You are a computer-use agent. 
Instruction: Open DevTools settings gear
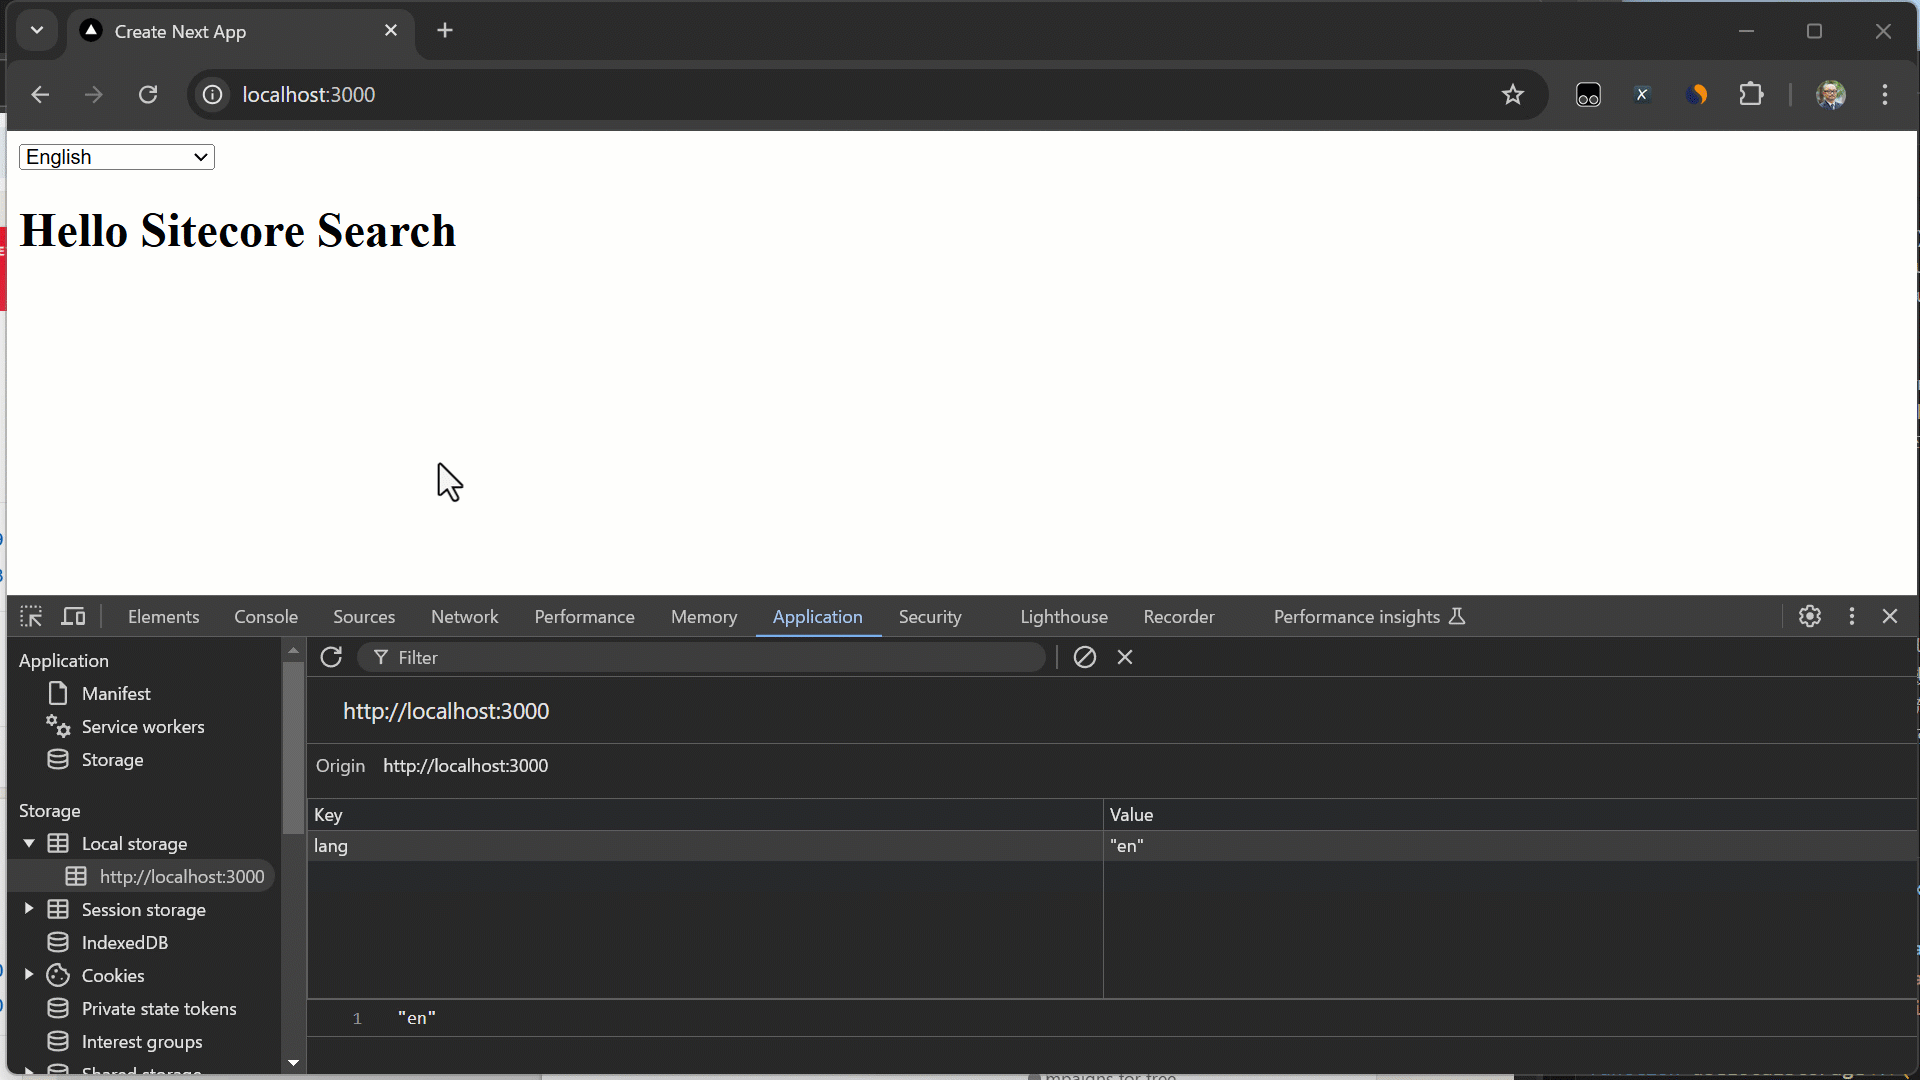pyautogui.click(x=1809, y=617)
